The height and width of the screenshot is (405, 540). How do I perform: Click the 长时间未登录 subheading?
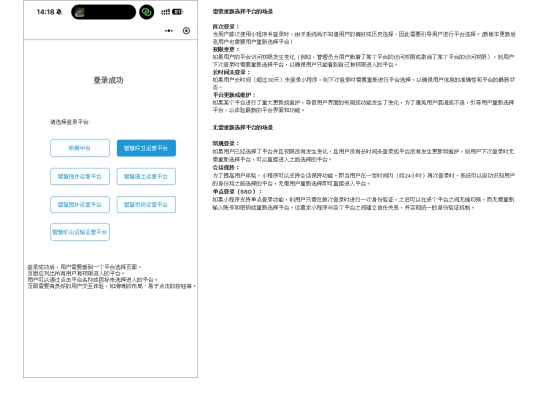coord(231,72)
